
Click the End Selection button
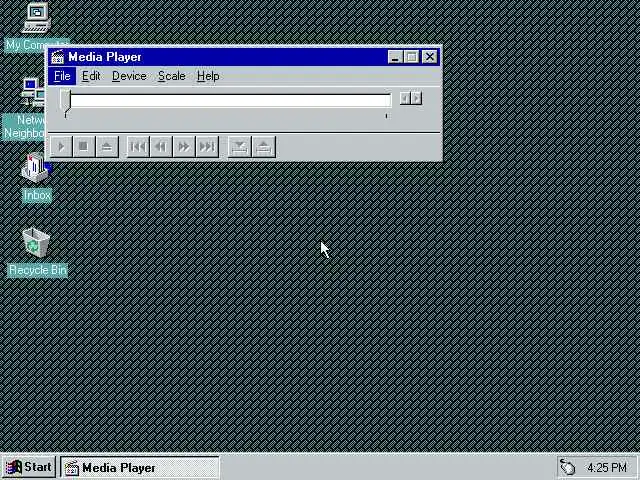264,147
